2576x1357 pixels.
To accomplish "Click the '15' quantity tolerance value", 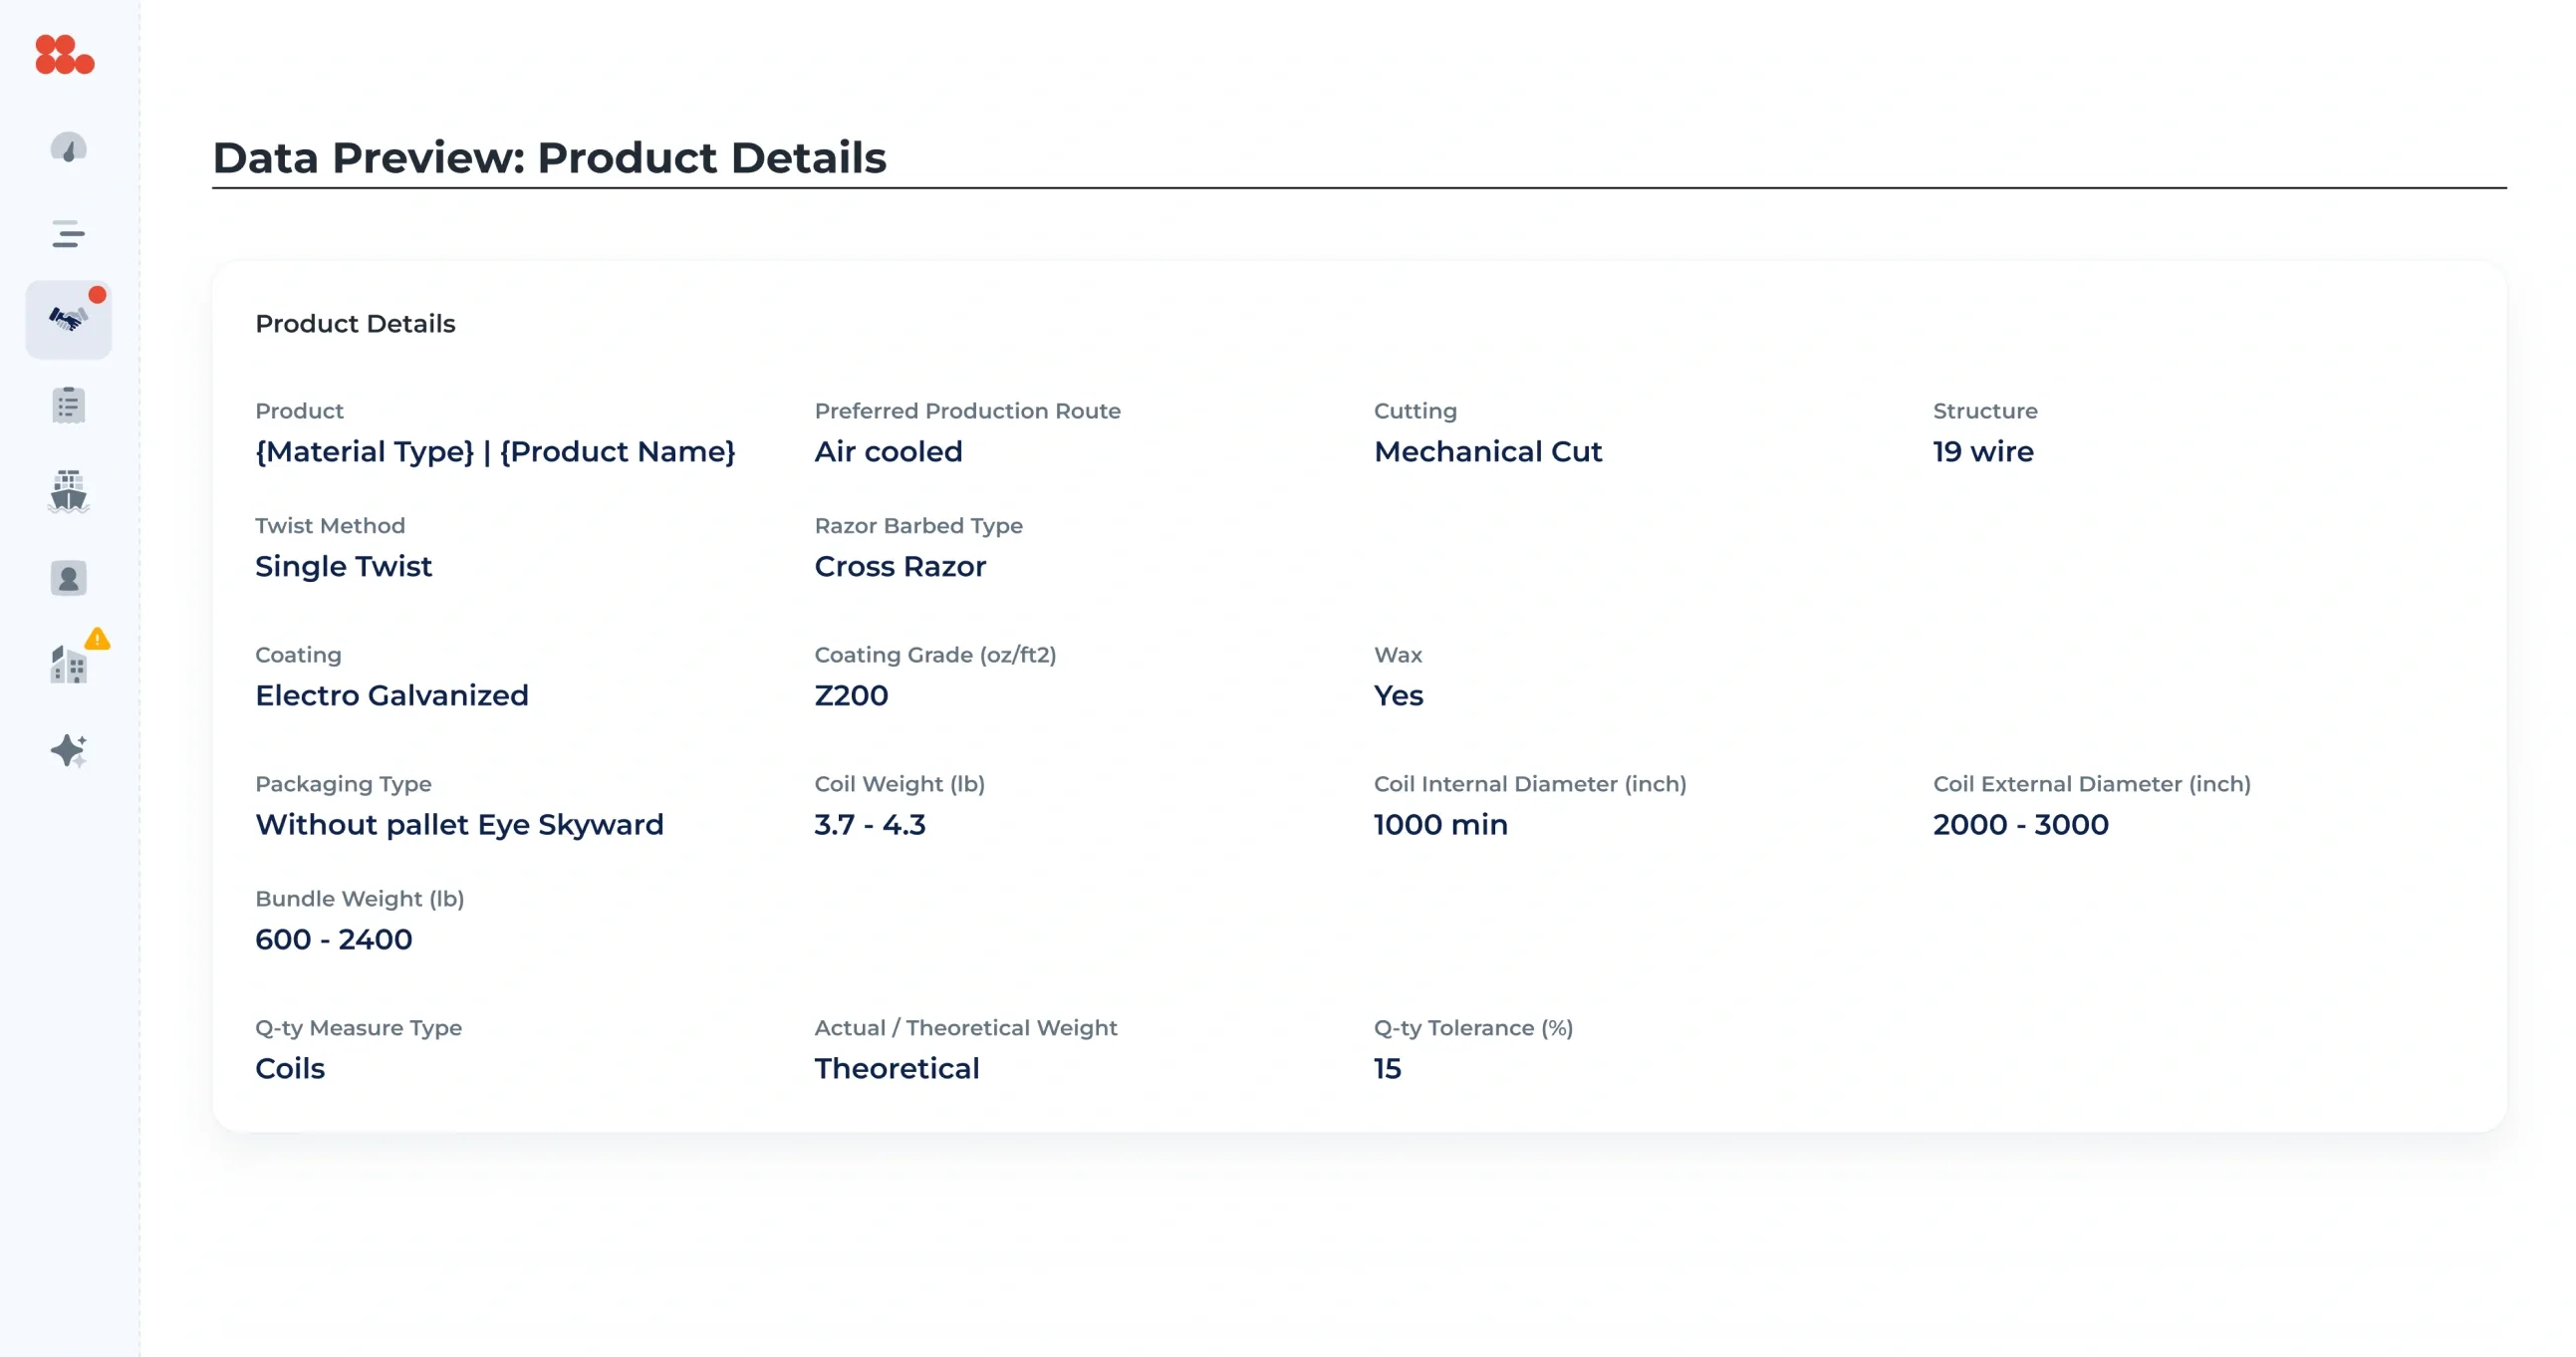I will (1387, 1069).
